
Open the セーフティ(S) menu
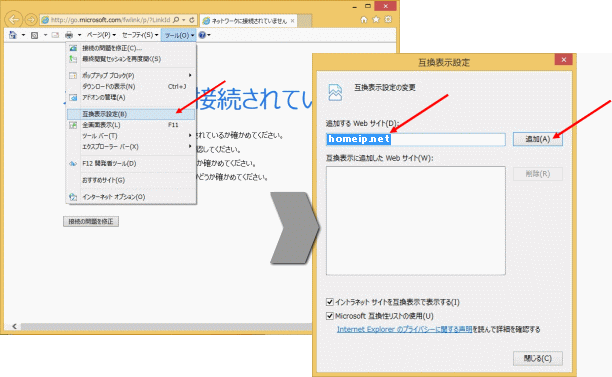(140, 35)
